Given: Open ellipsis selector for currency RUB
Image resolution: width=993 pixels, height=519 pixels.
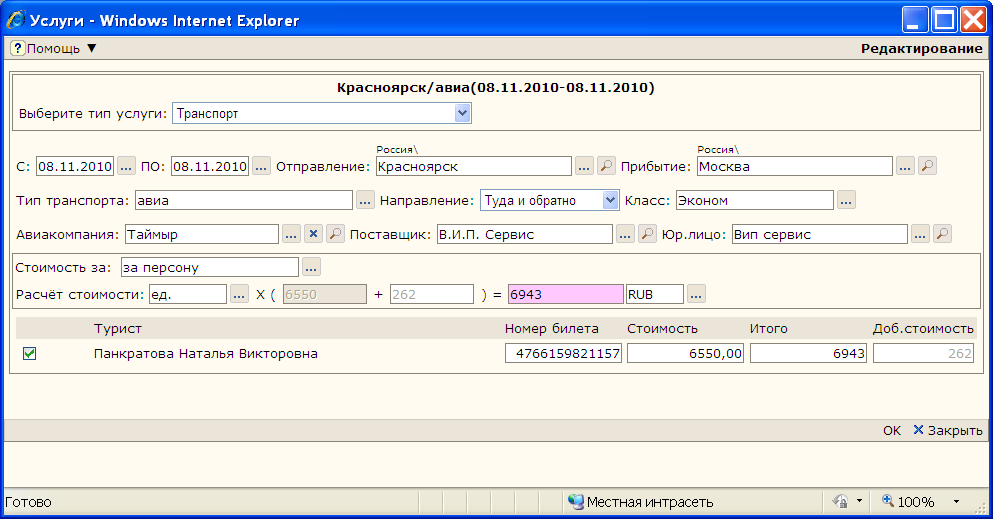Looking at the screenshot, I should coord(697,294).
